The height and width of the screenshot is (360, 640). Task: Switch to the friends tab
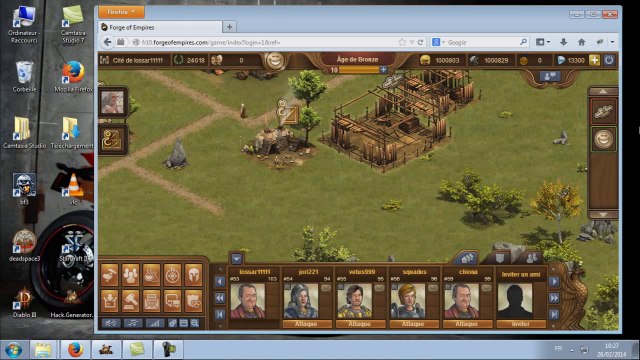pyautogui.click(x=531, y=258)
